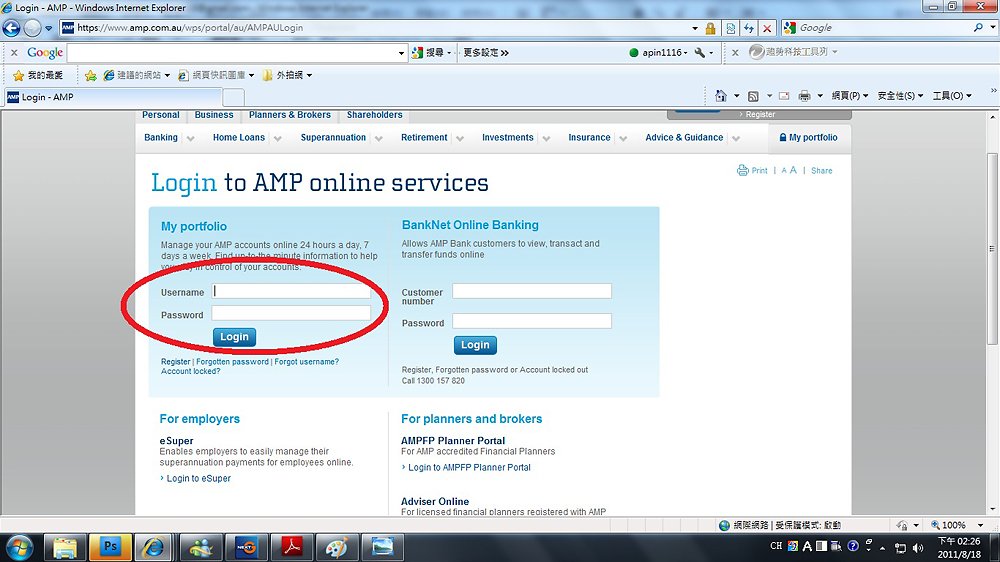Image resolution: width=1000 pixels, height=562 pixels.
Task: Close the Google toolbar
Action: (14, 52)
